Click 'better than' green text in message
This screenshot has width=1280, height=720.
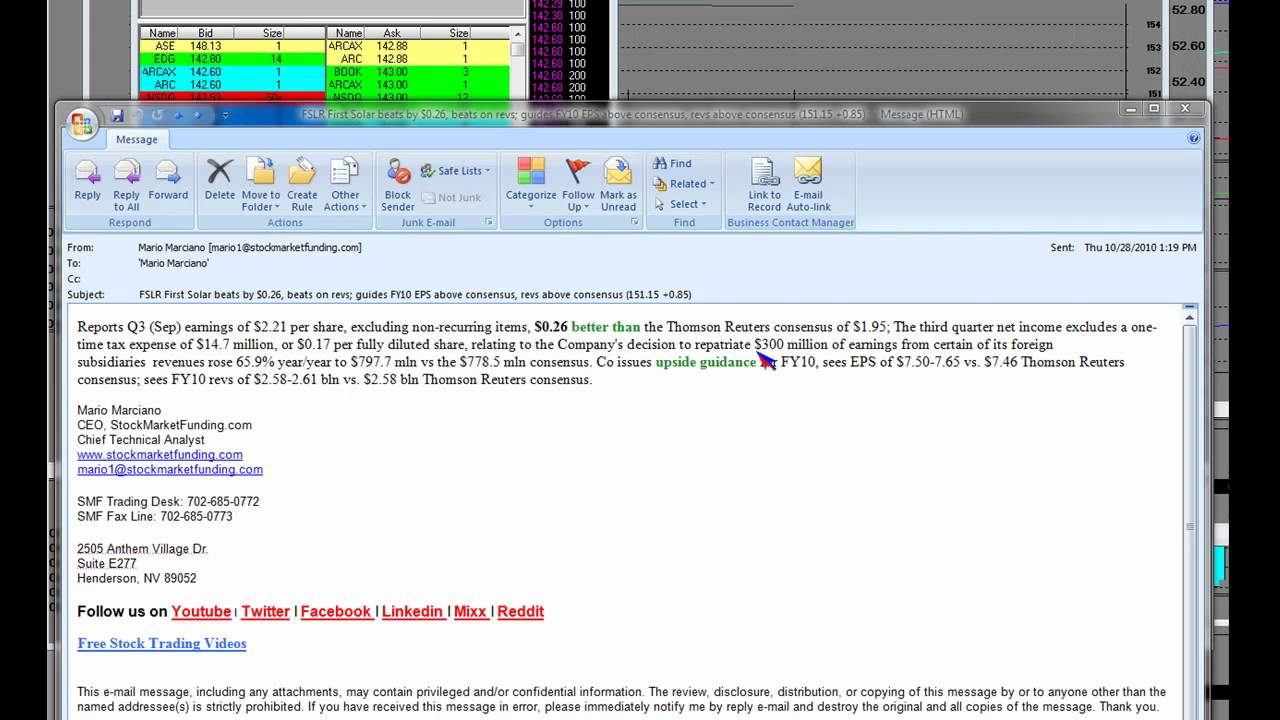point(606,327)
